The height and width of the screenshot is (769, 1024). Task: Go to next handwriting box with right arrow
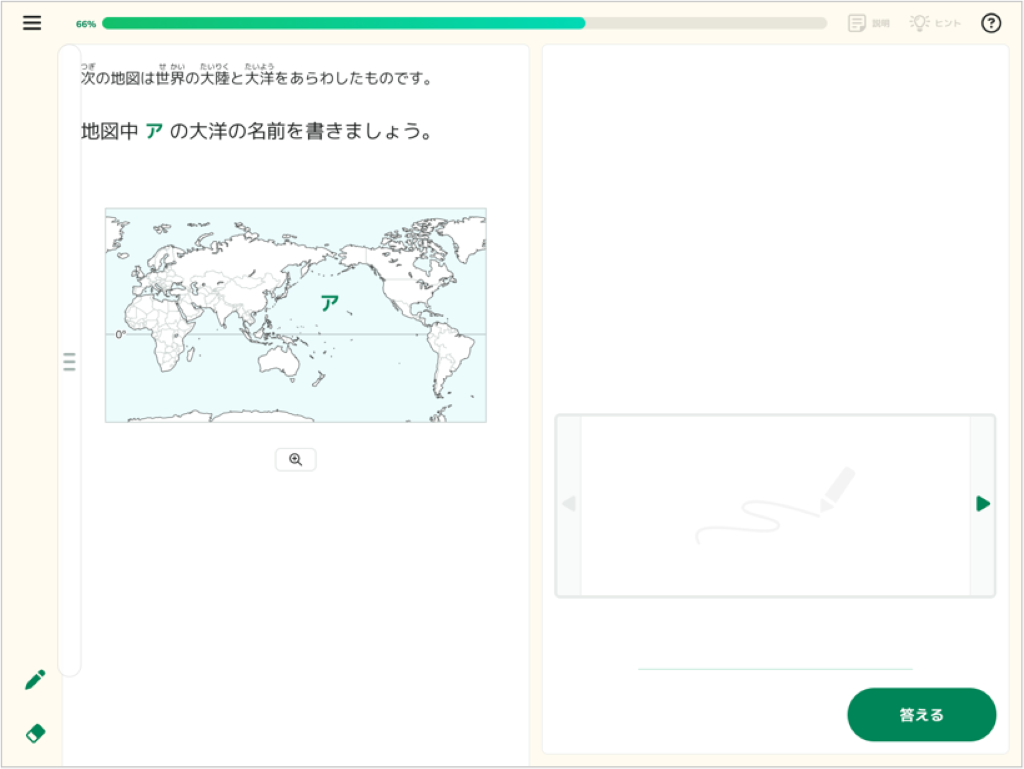983,504
